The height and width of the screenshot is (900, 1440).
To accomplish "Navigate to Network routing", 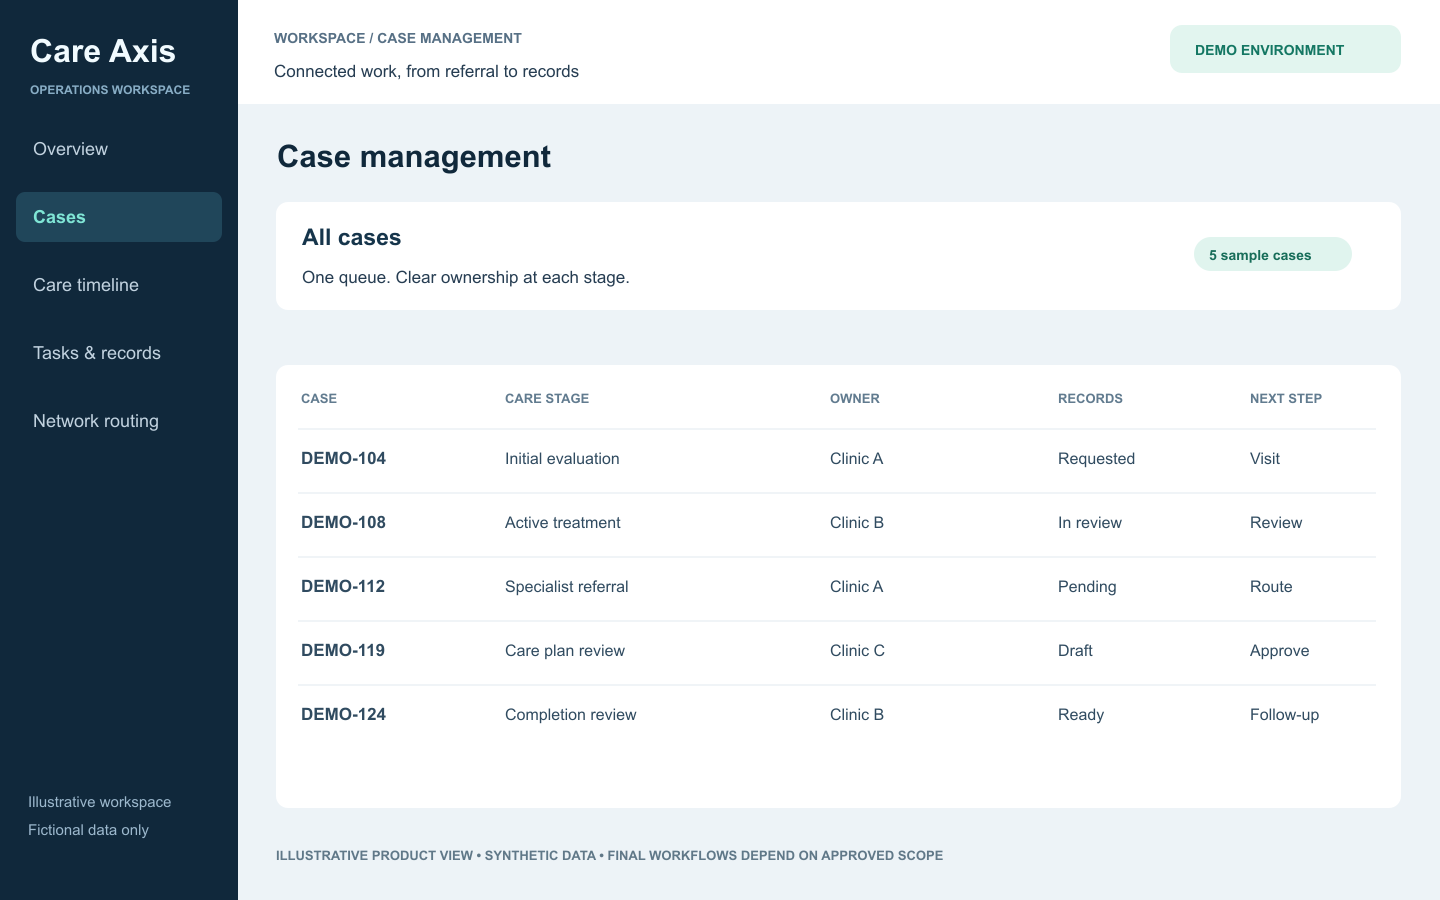I will point(96,421).
